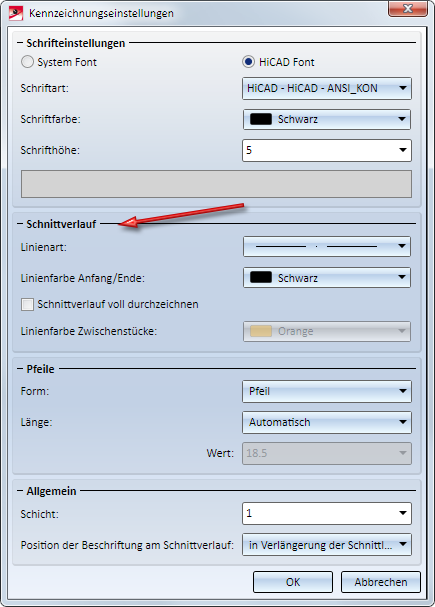Collapse the Schrifteinstellungen section

(20, 43)
